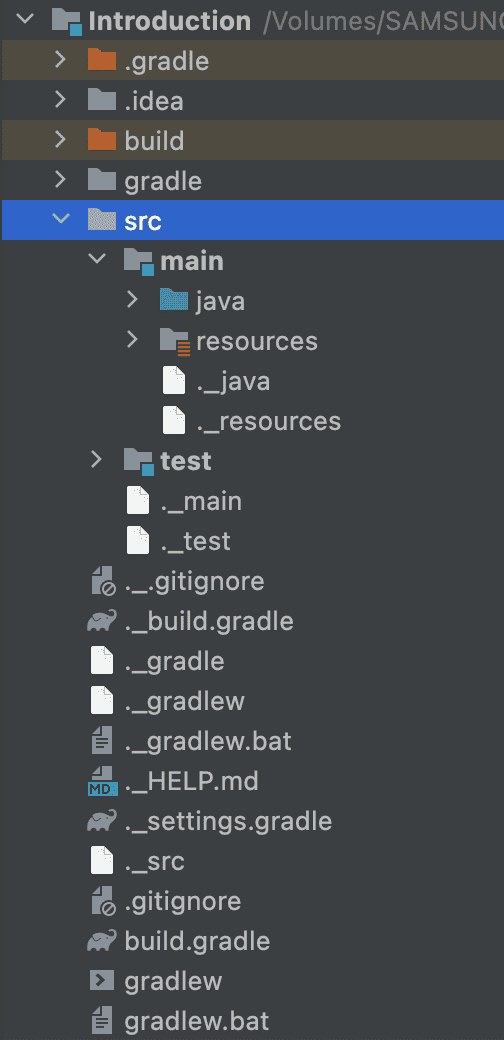Click the ignore-file icon beside .gitignore

[103, 901]
